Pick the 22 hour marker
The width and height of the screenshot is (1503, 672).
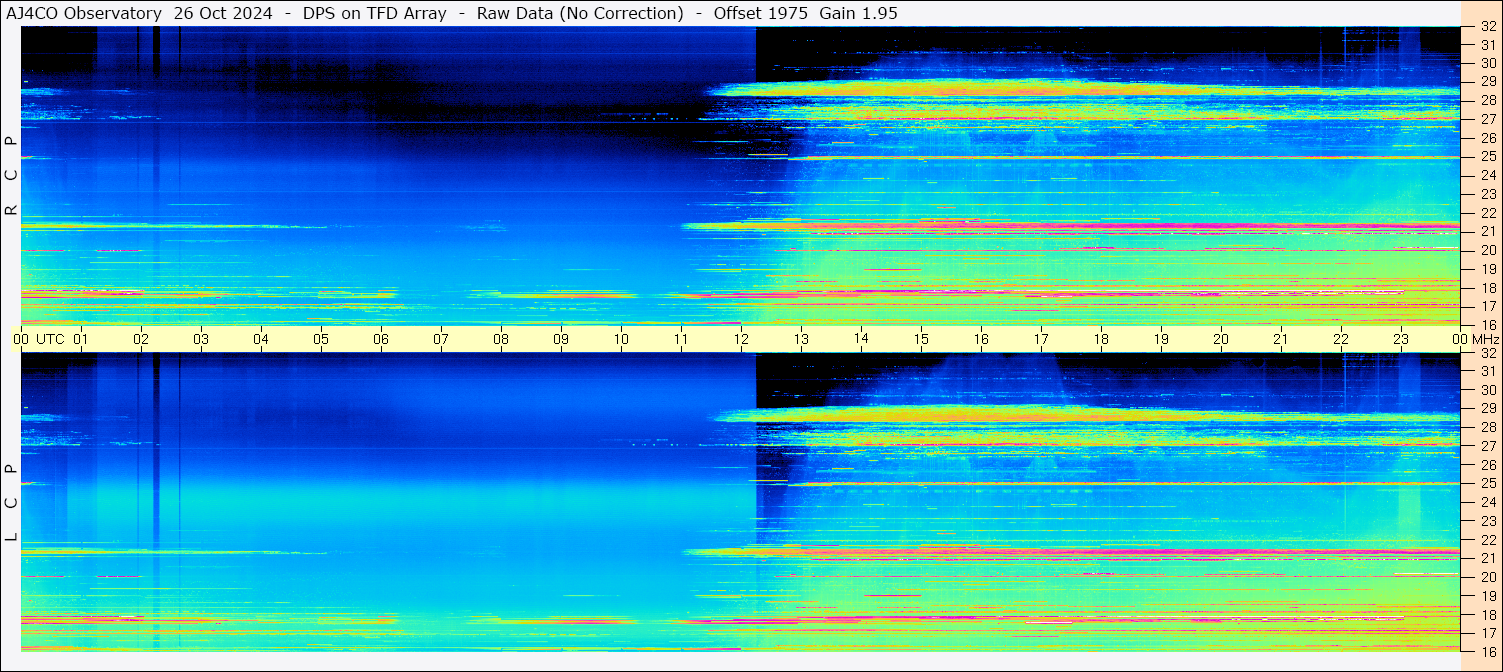(1341, 339)
